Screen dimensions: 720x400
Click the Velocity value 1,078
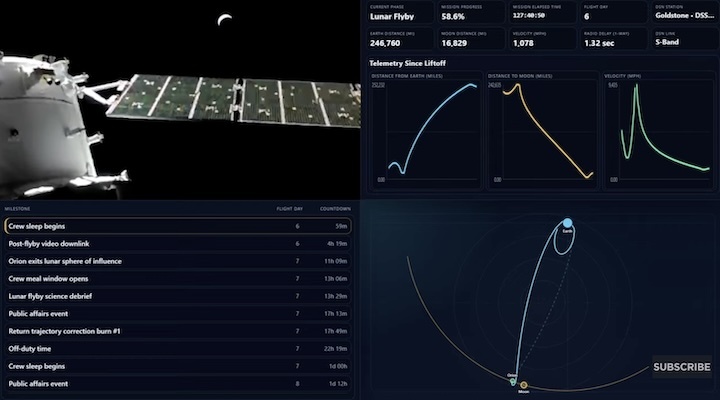click(x=523, y=43)
